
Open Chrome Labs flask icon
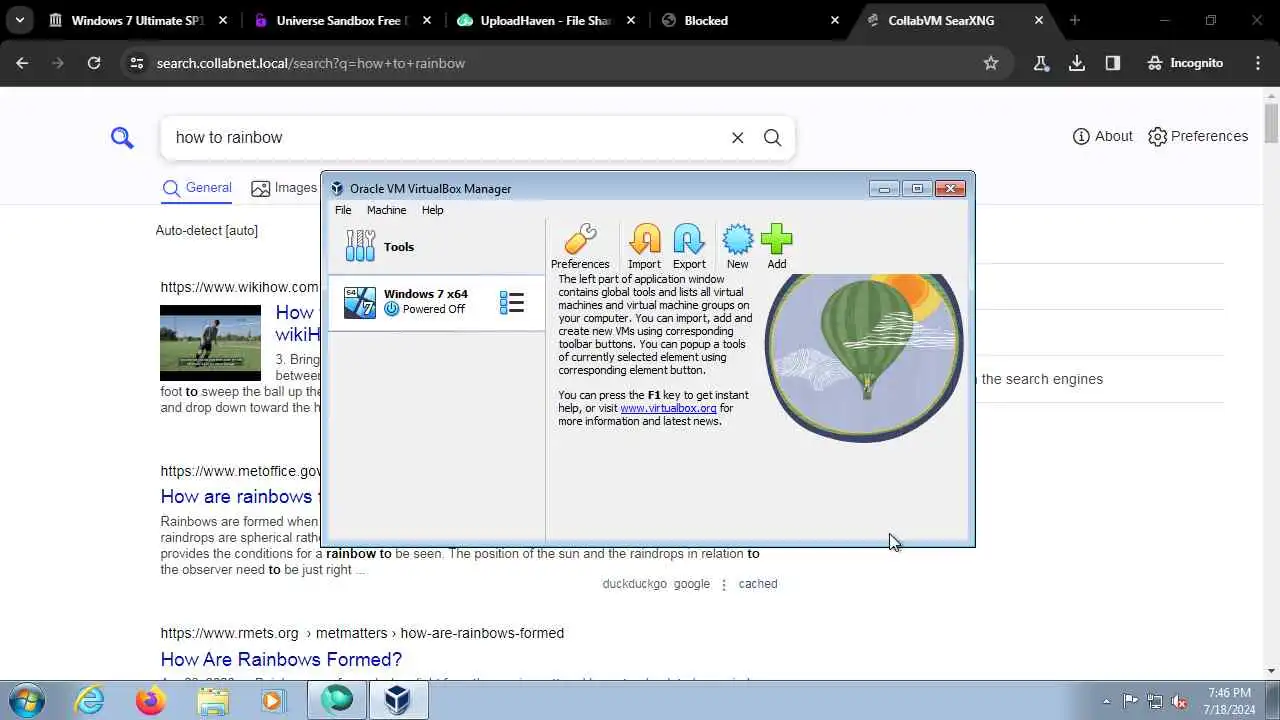1041,63
